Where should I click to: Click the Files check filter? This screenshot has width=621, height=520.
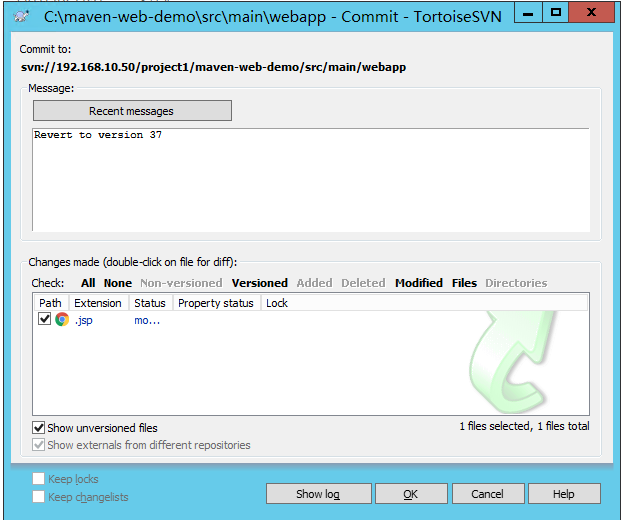(464, 283)
